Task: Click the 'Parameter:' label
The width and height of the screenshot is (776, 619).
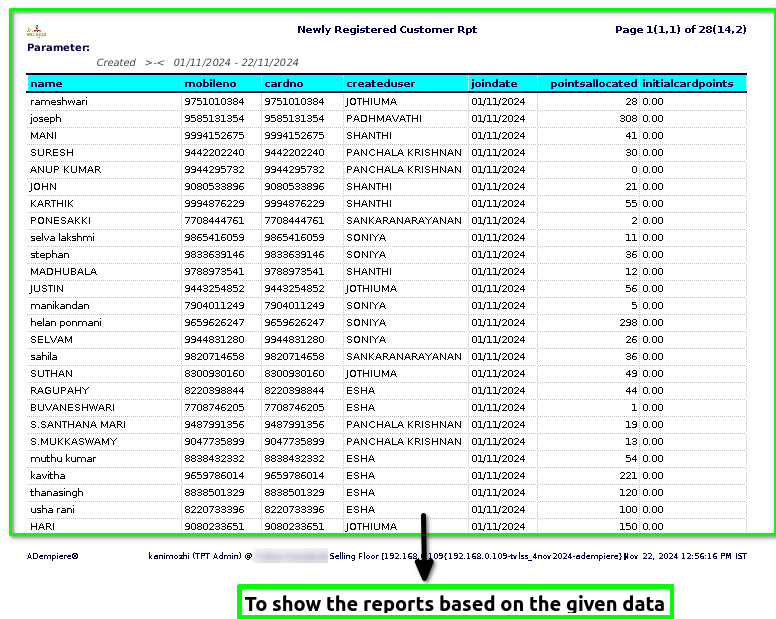Action: tap(58, 48)
